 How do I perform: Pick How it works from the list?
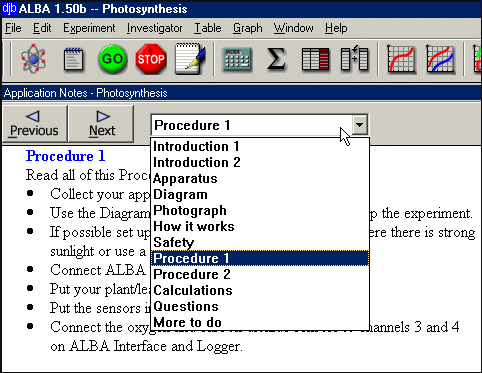click(260, 226)
